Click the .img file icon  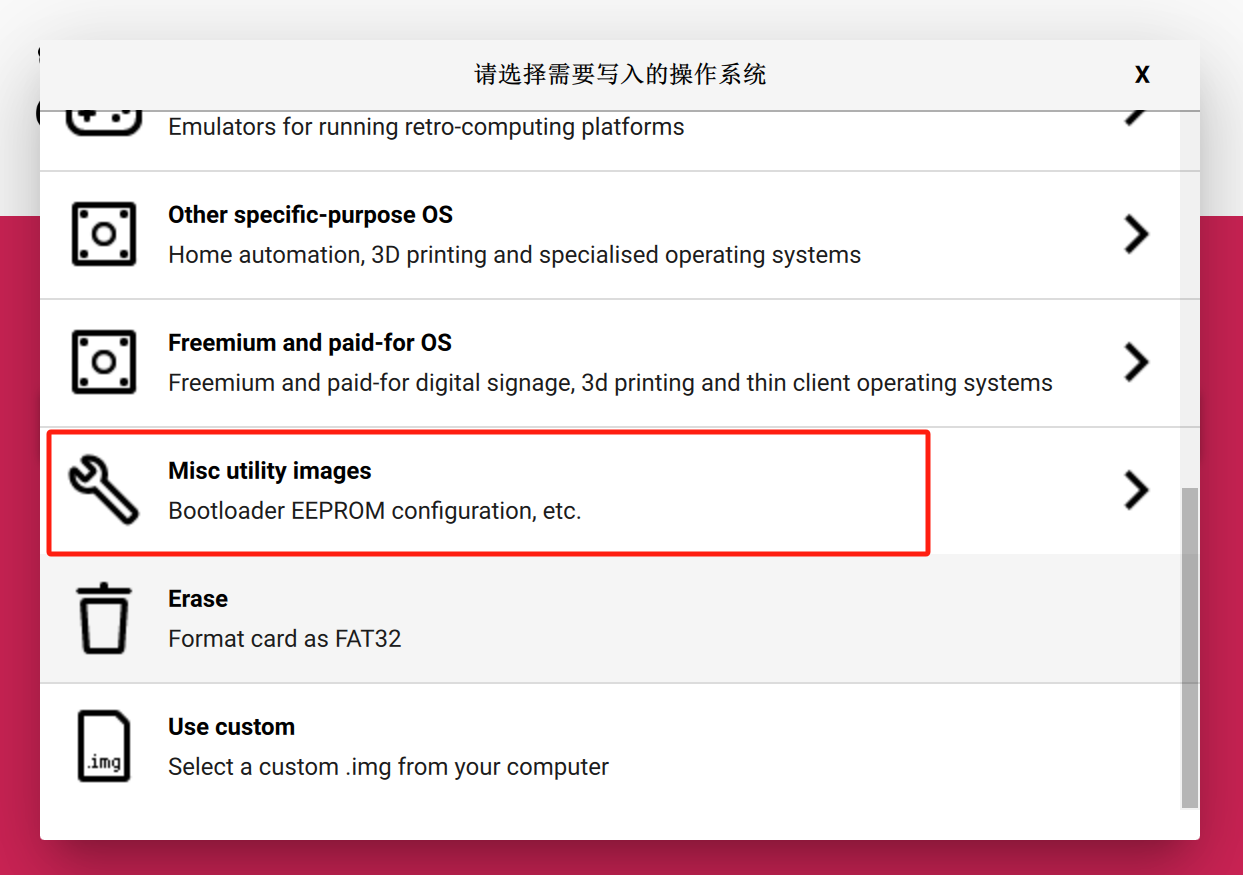(x=103, y=746)
